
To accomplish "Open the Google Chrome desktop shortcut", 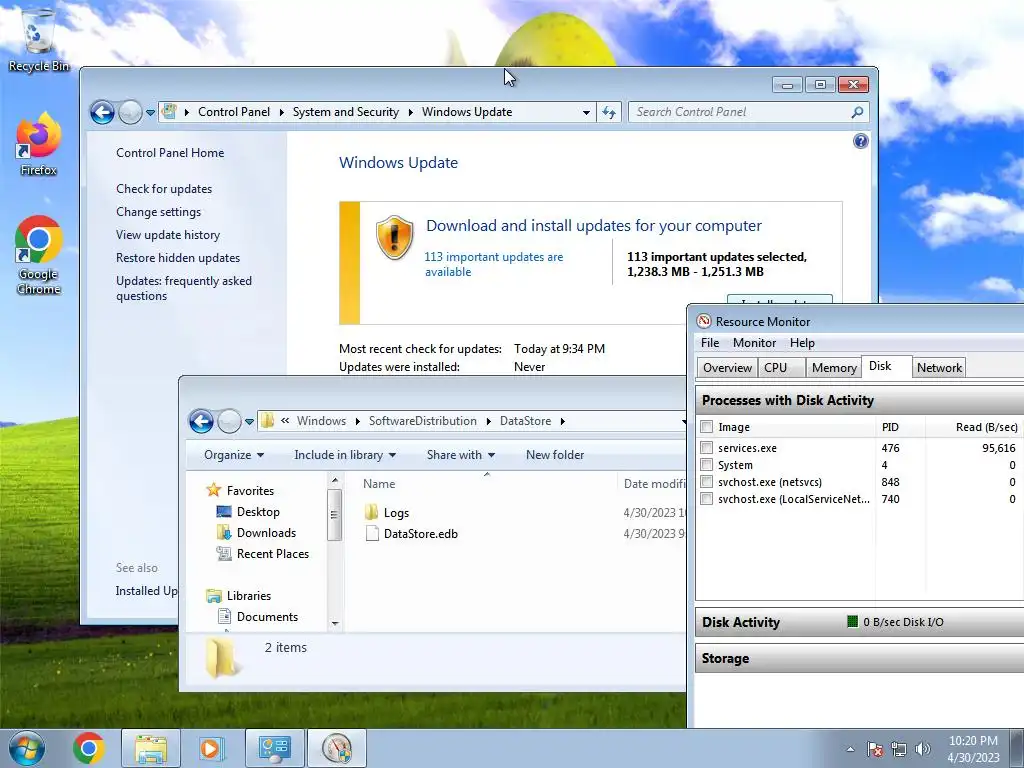I will click(x=38, y=255).
